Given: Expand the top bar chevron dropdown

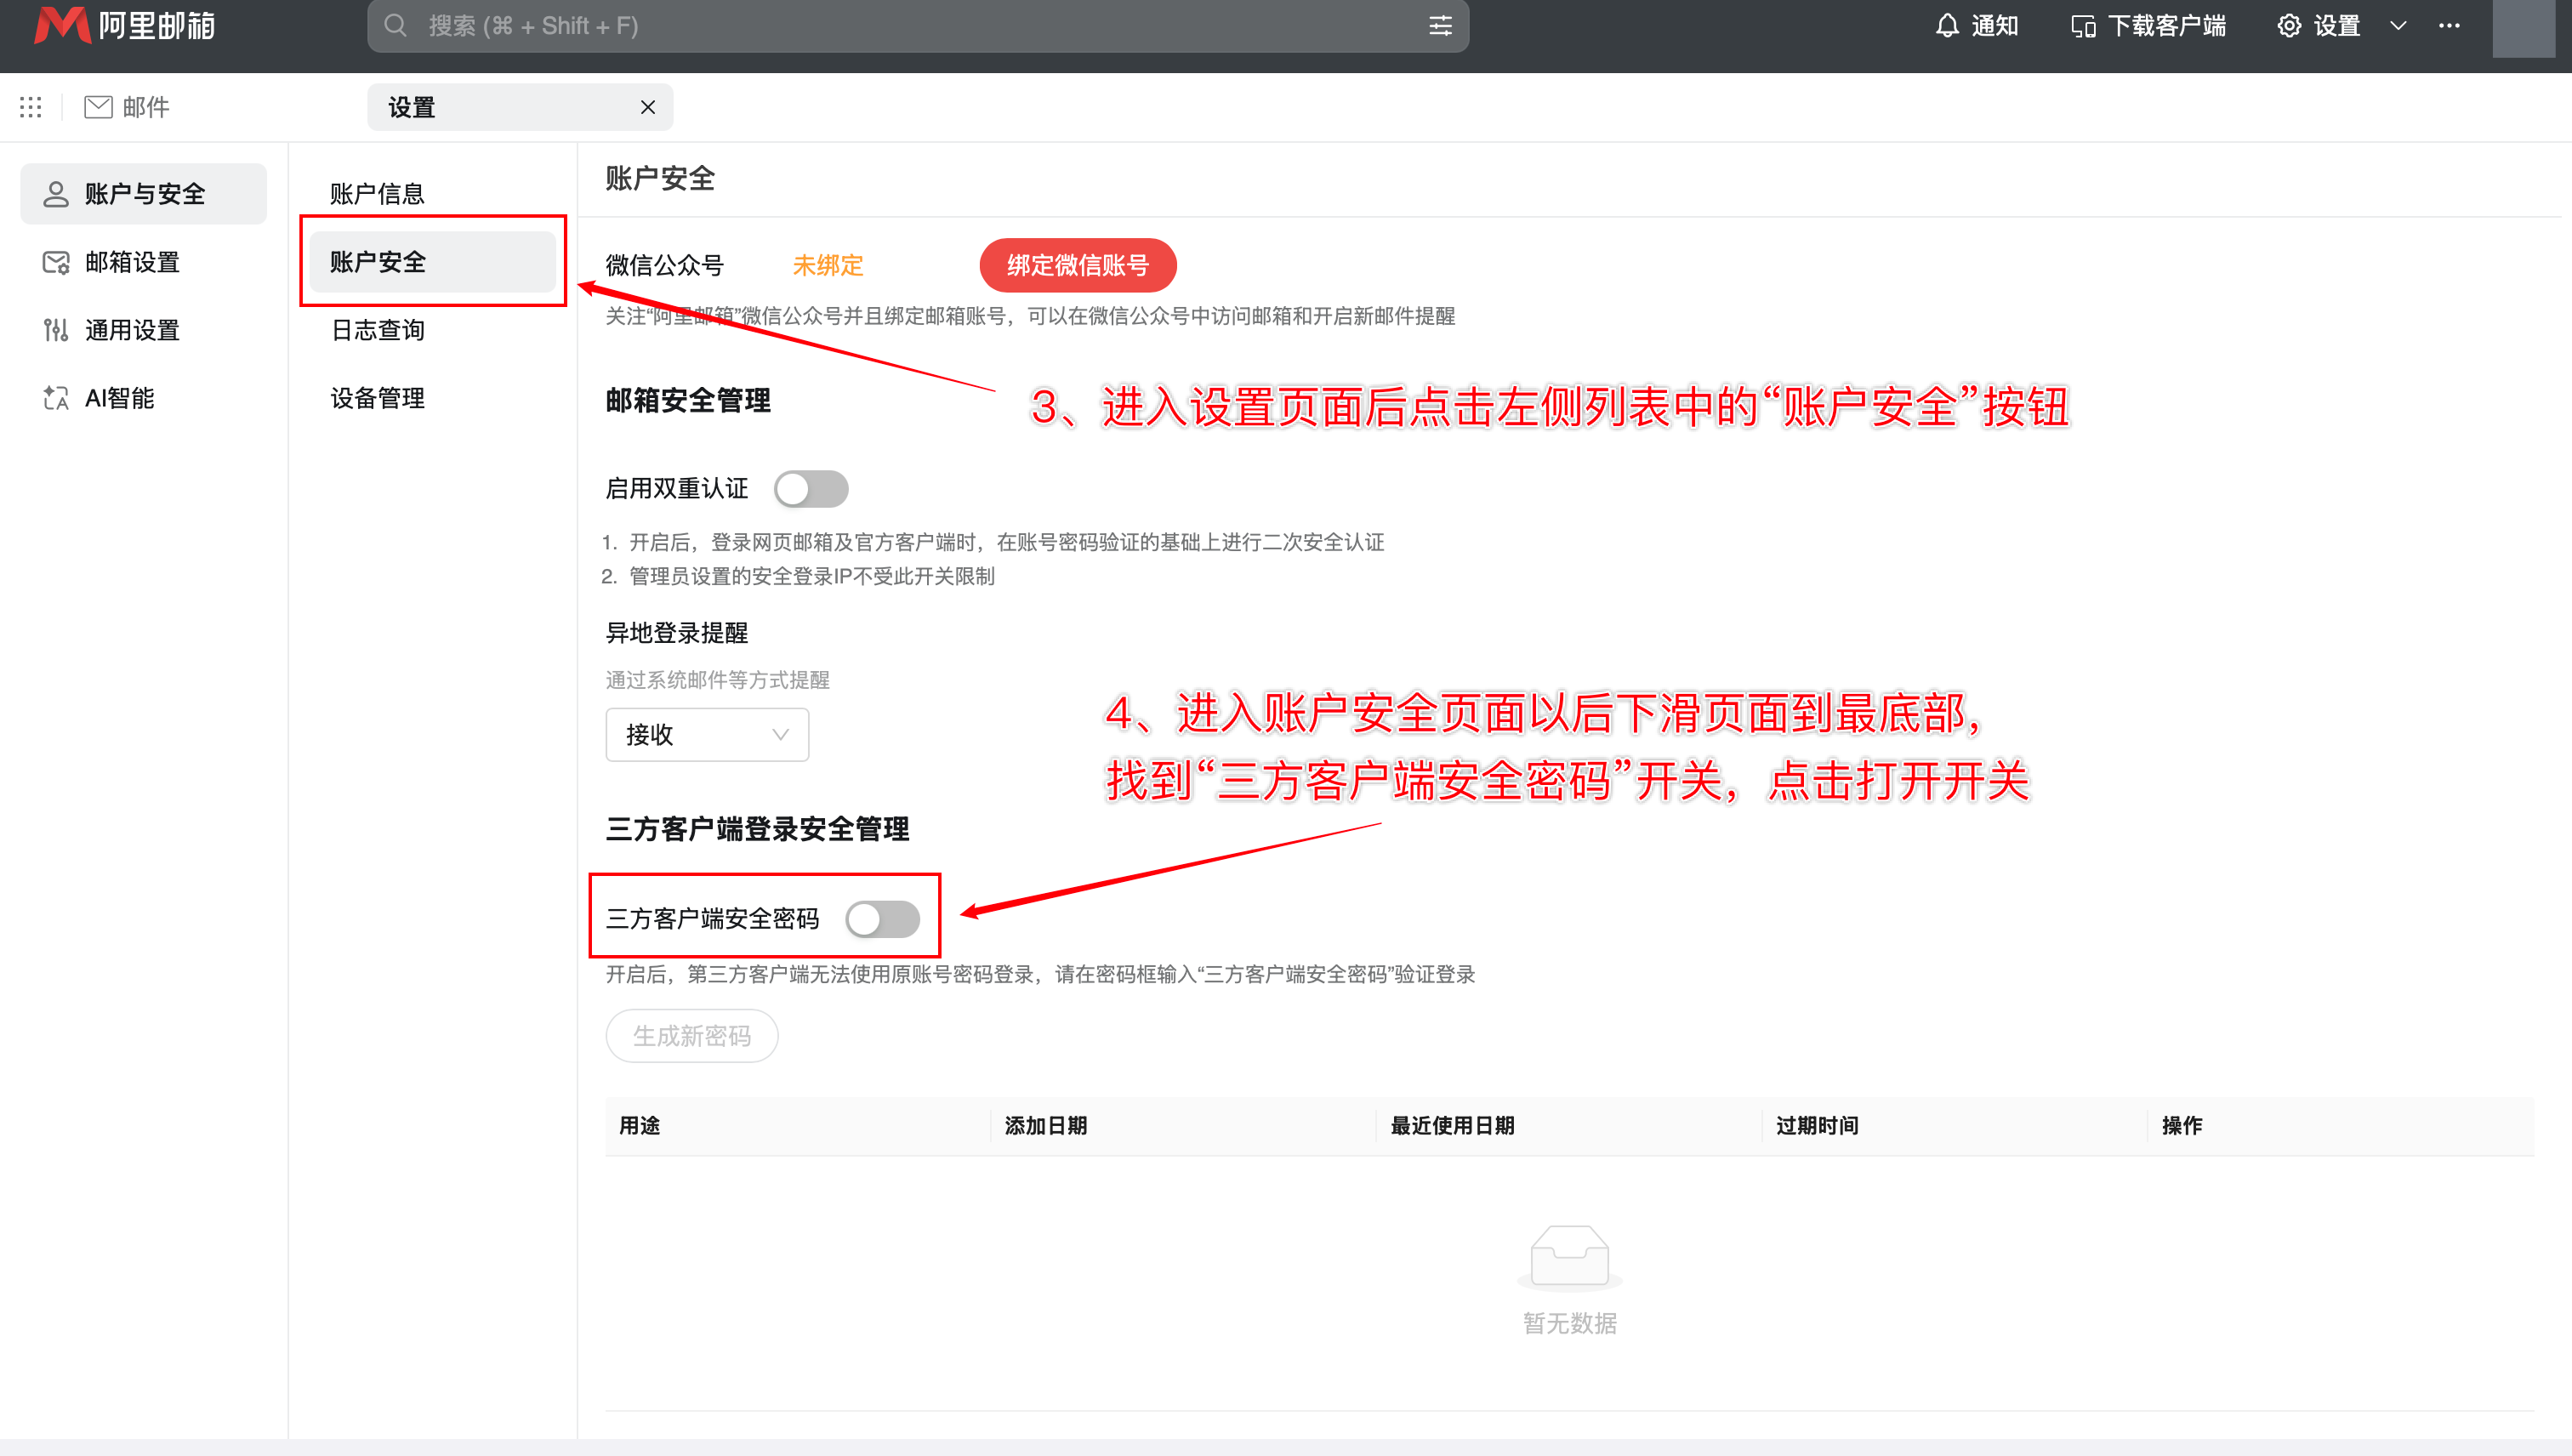Looking at the screenshot, I should (x=2398, y=25).
